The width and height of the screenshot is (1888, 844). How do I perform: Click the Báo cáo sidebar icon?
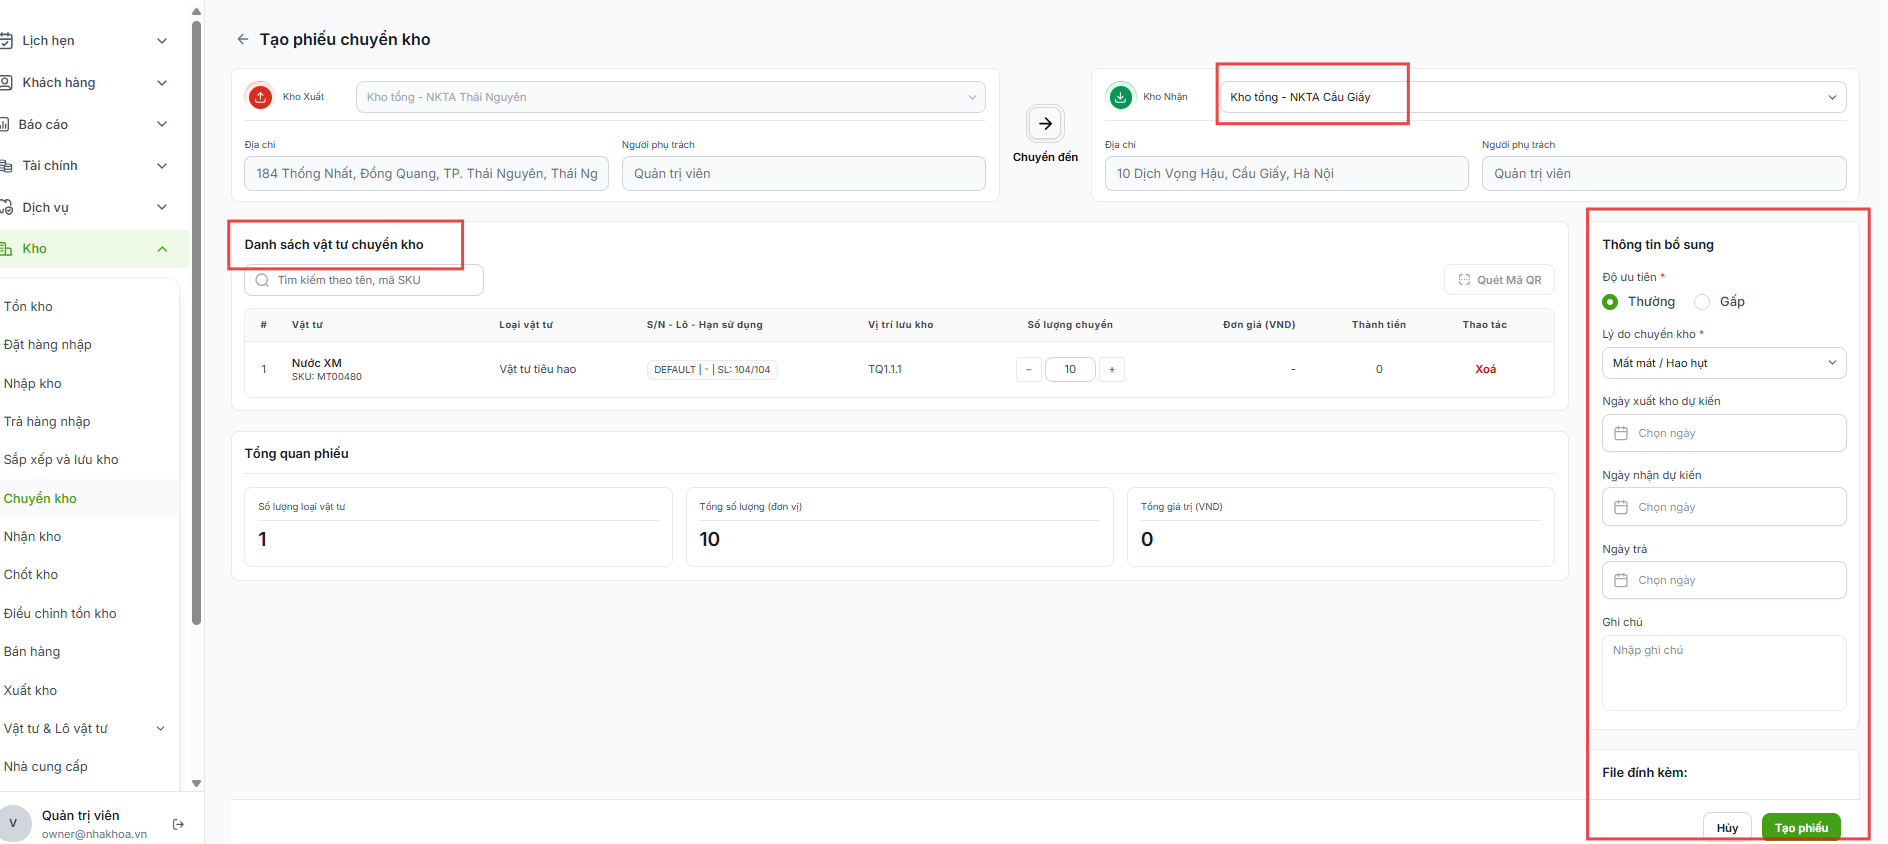(5, 125)
